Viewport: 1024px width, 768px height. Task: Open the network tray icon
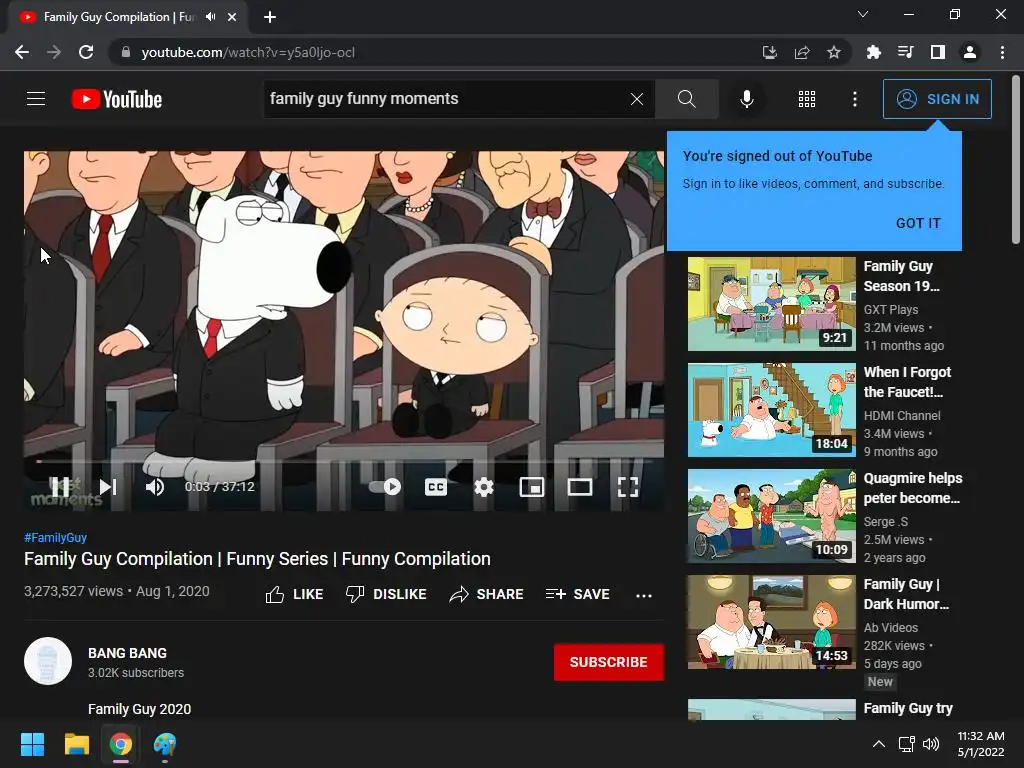(x=906, y=744)
